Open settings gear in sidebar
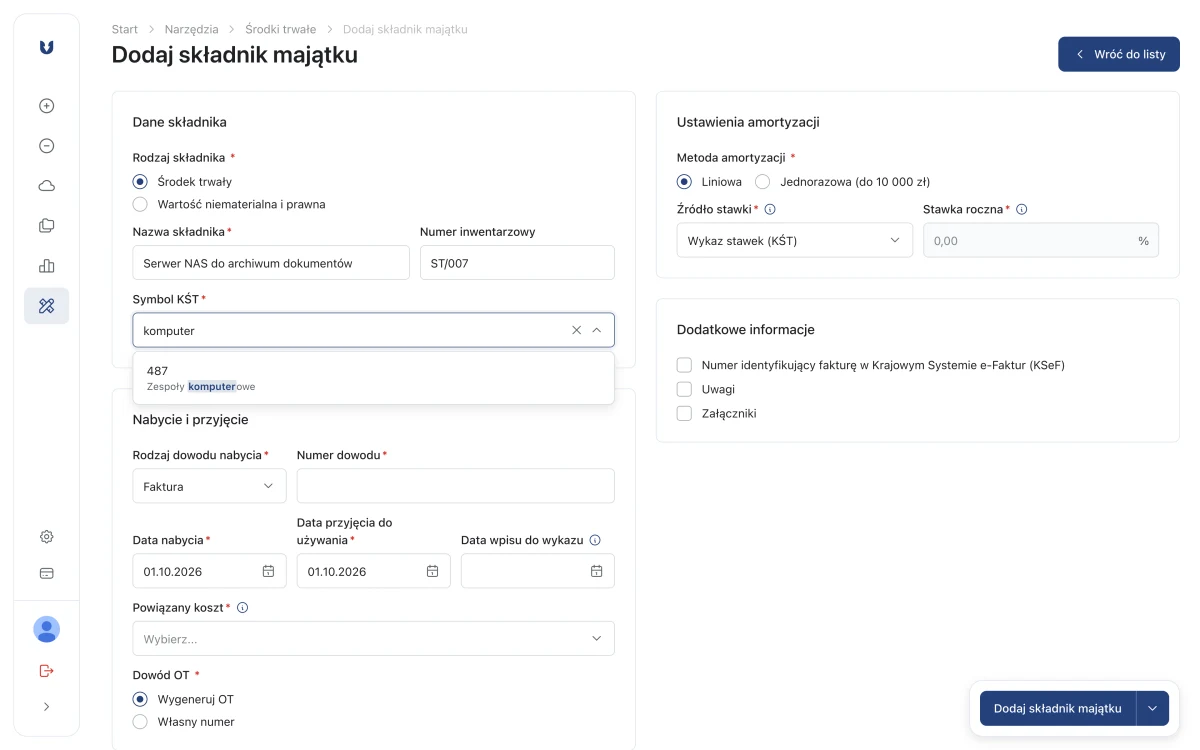 pyautogui.click(x=46, y=537)
